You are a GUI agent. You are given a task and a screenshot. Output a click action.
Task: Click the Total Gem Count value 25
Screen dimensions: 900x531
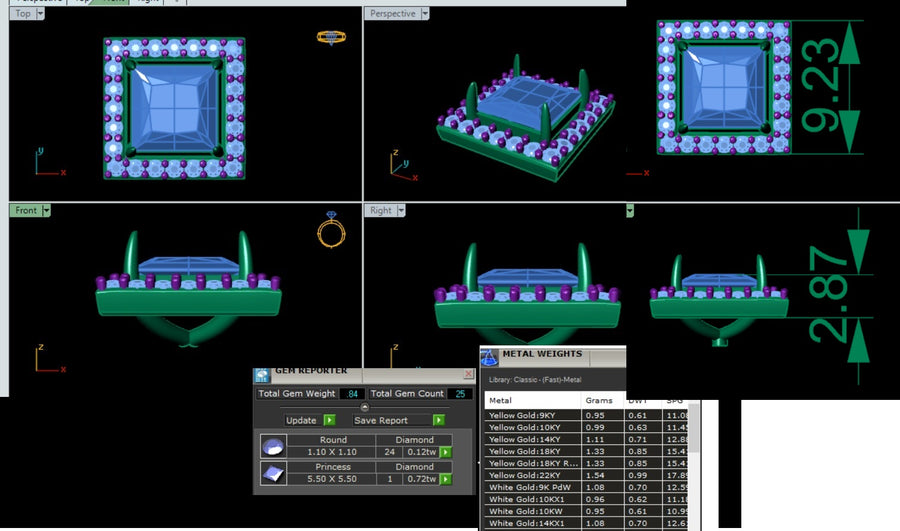click(460, 394)
